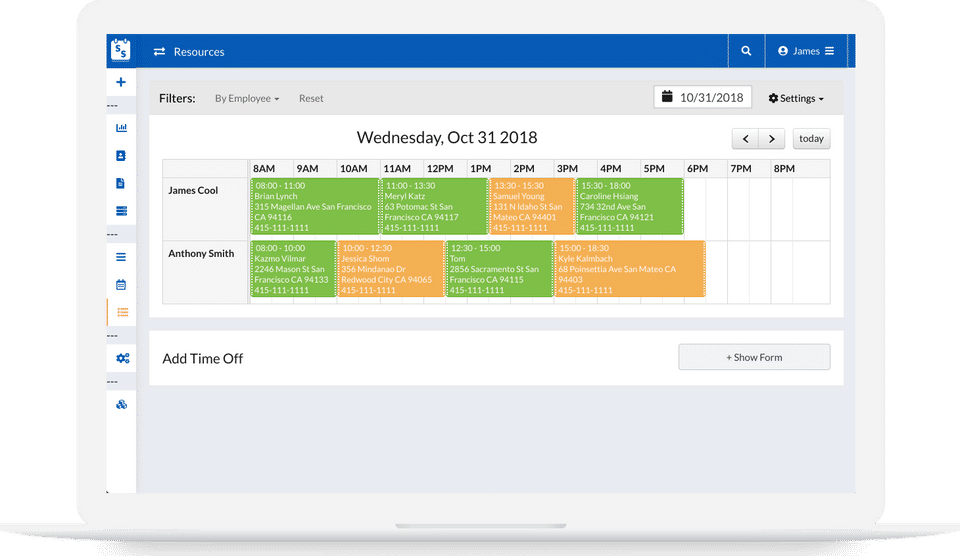Go to previous day with left chevron
Viewport: 960px width, 556px height.
point(745,138)
